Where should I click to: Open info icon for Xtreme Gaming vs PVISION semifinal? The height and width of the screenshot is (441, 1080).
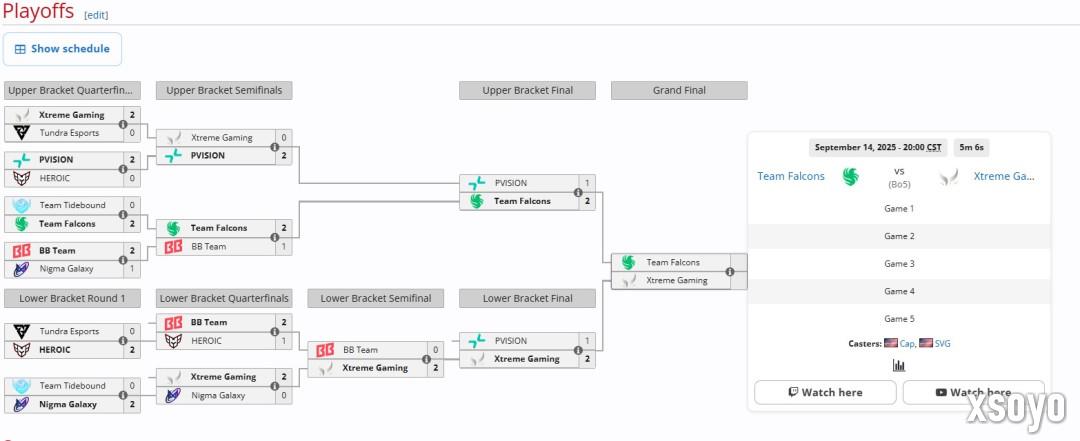point(274,147)
